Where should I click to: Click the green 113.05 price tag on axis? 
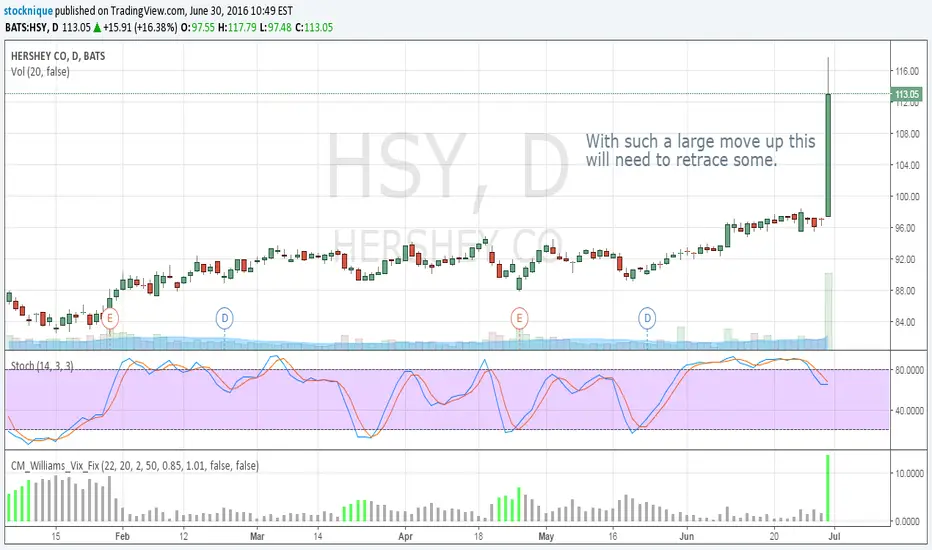pyautogui.click(x=906, y=94)
